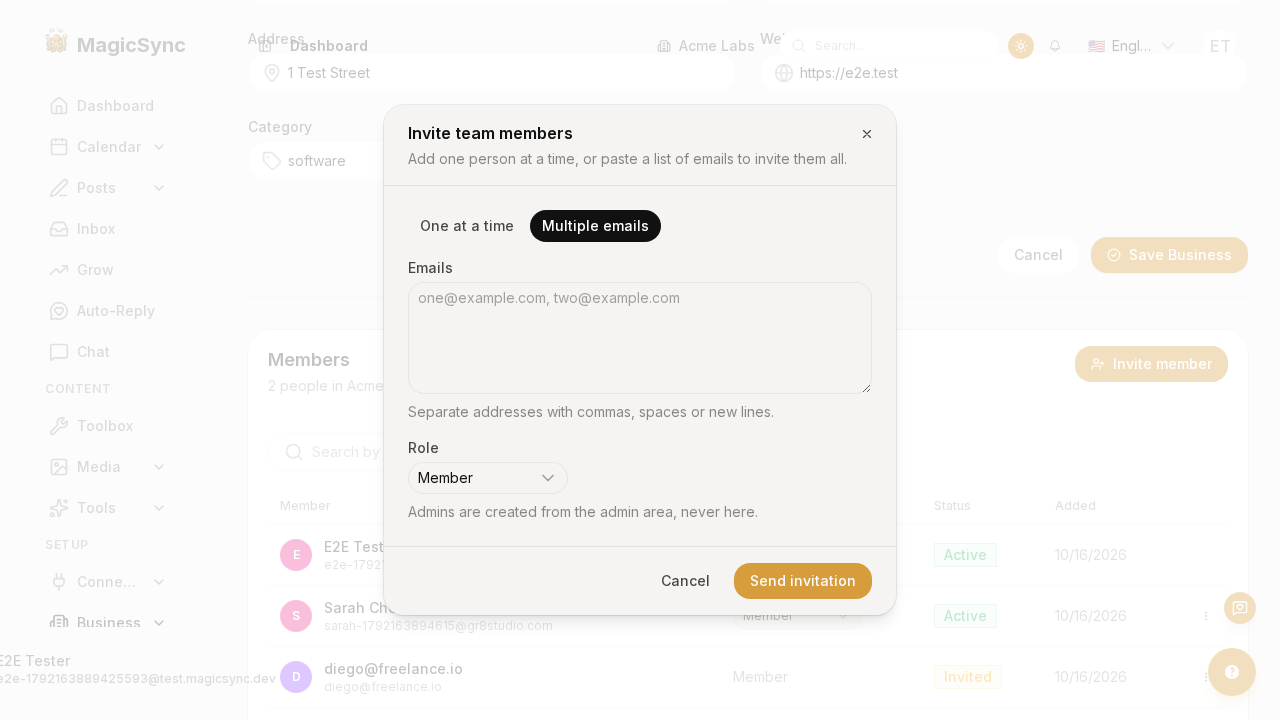This screenshot has width=1280, height=720.
Task: Click the Send invitation button
Action: pos(803,581)
